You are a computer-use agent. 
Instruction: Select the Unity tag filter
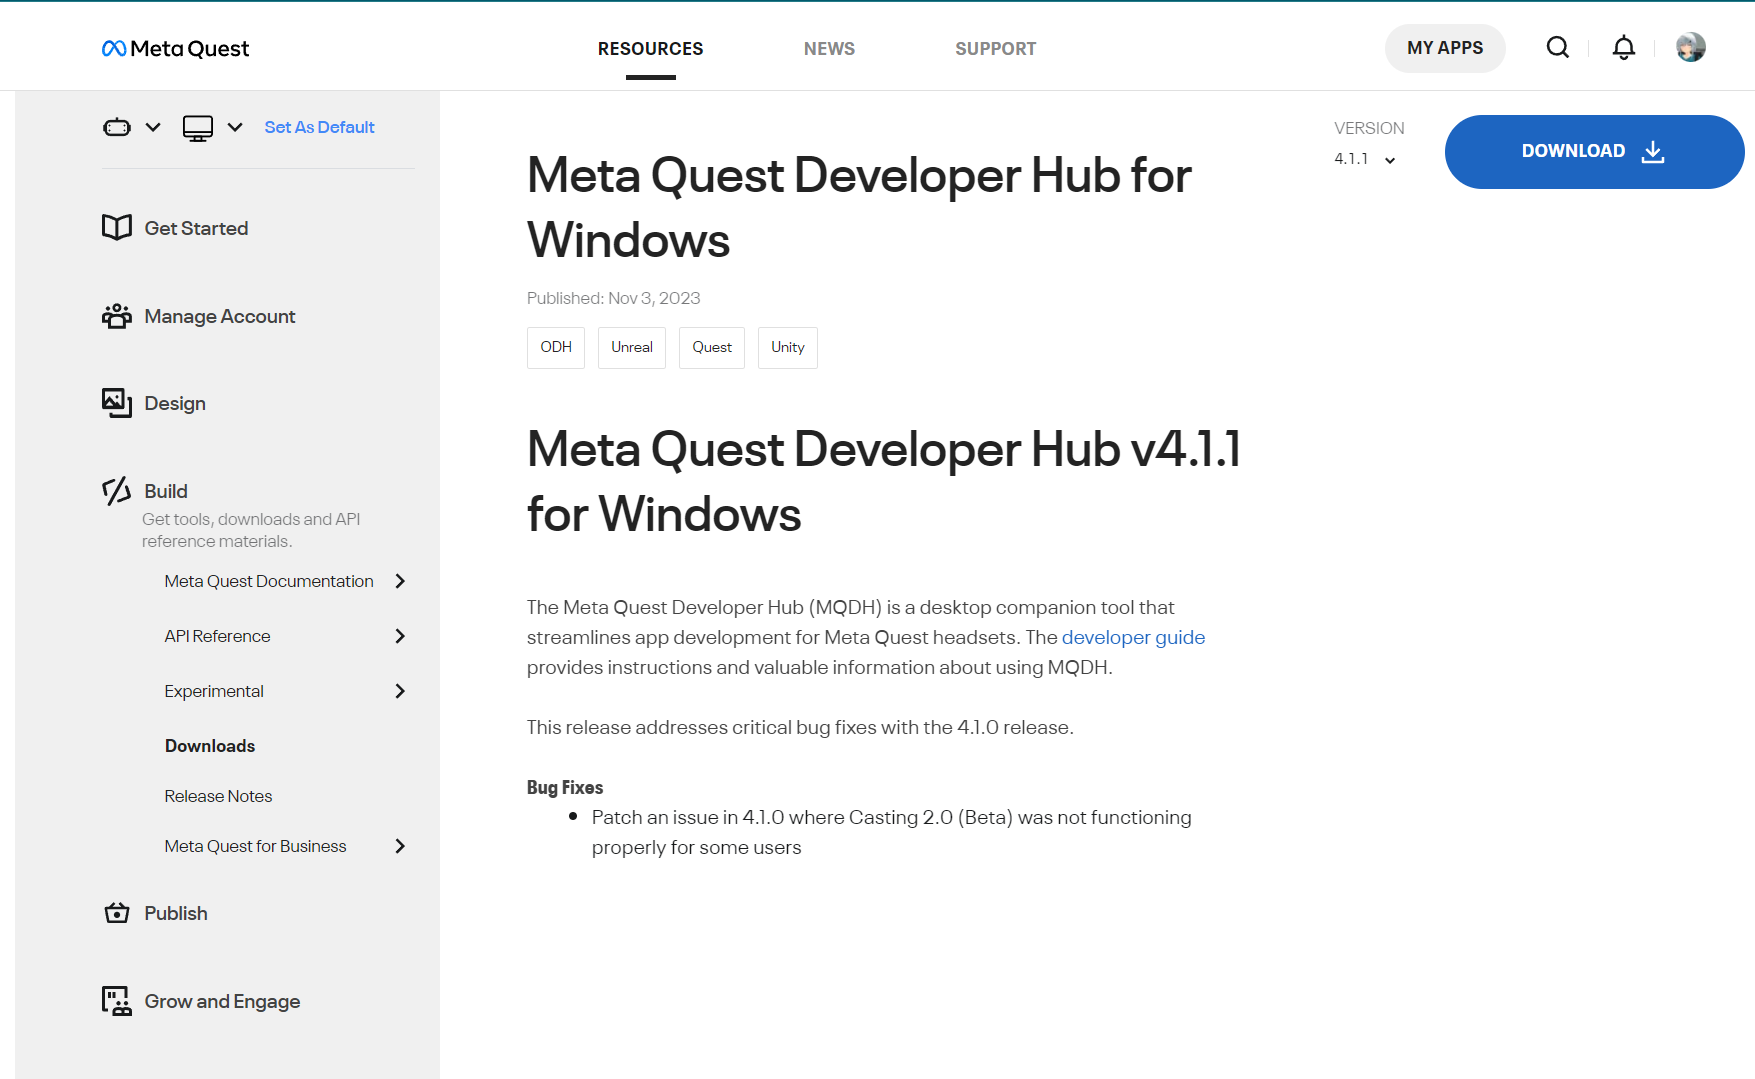787,347
